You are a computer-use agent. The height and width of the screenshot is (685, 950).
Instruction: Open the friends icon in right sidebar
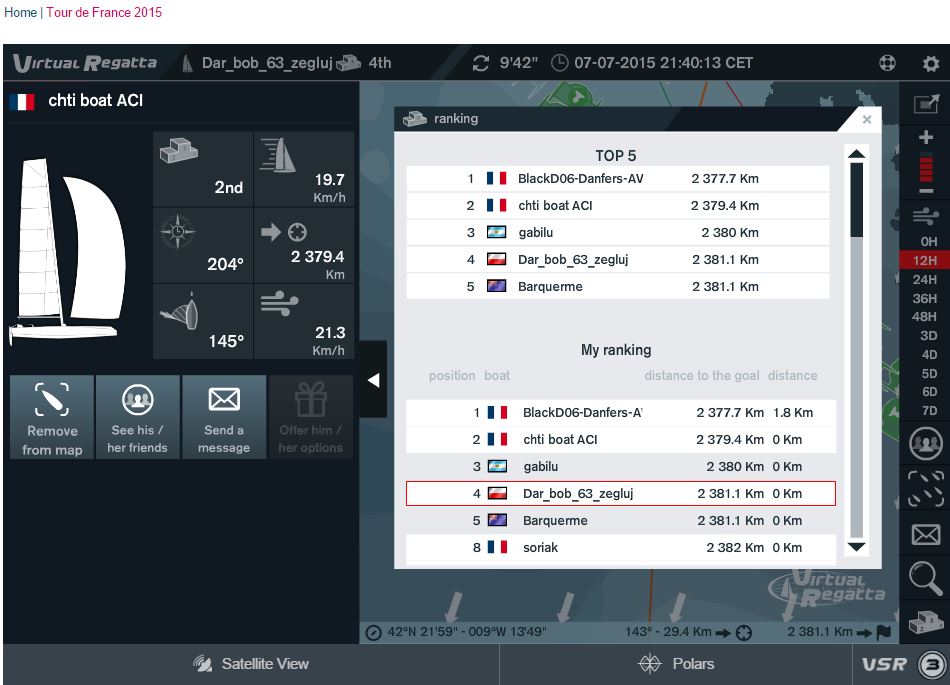pos(926,443)
